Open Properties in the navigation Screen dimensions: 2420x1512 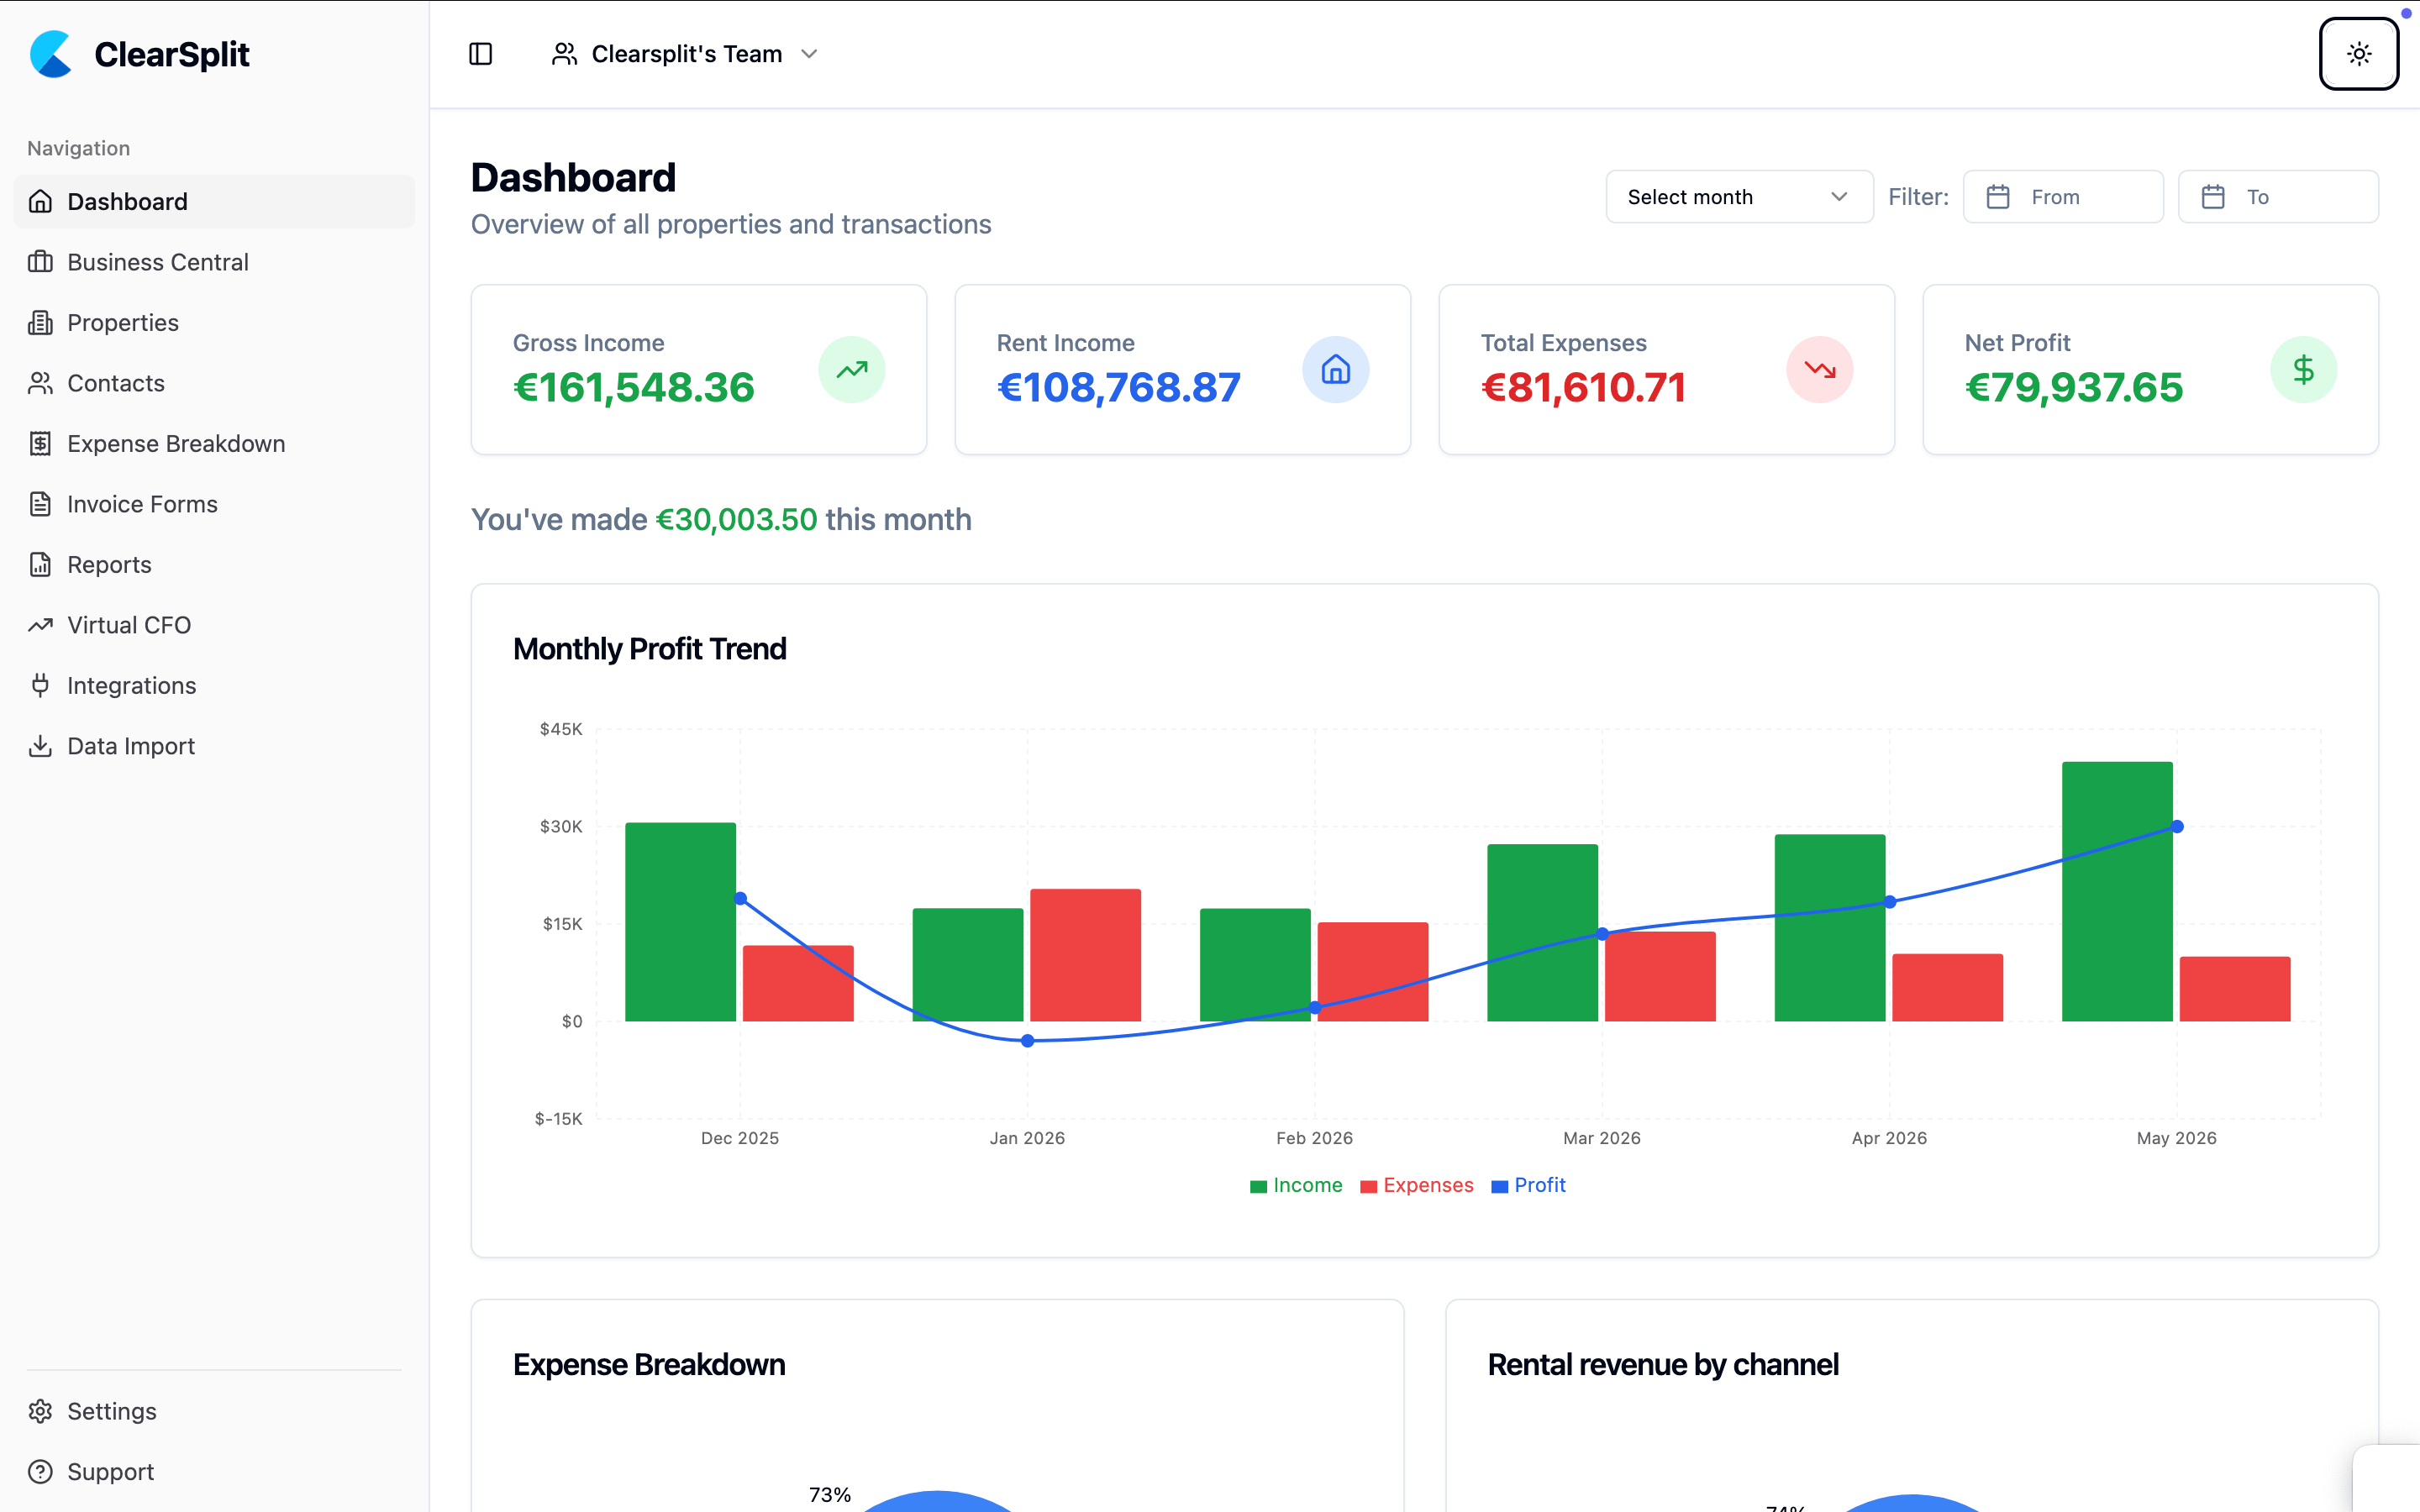pyautogui.click(x=214, y=323)
